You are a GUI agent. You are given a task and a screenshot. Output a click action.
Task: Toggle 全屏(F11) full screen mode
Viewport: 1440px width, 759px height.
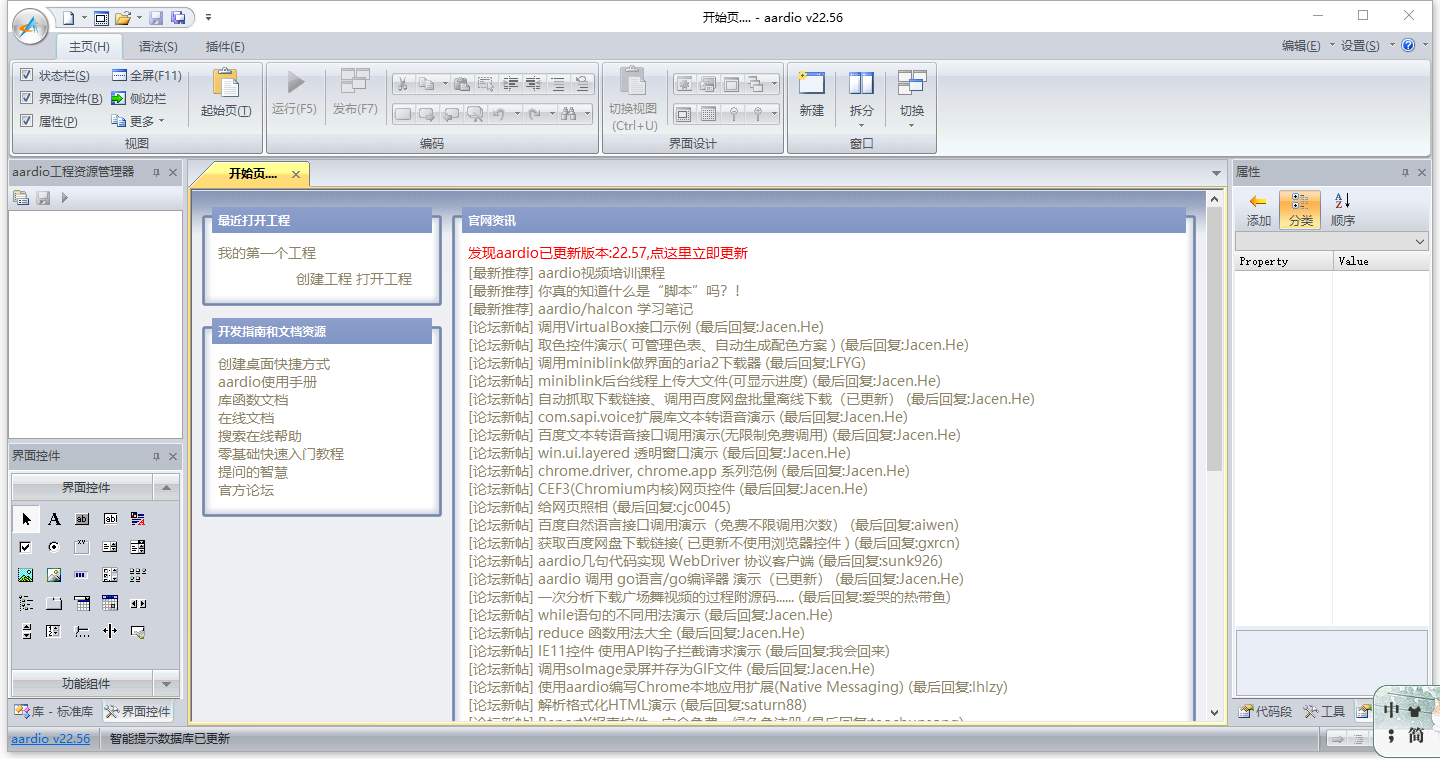146,76
